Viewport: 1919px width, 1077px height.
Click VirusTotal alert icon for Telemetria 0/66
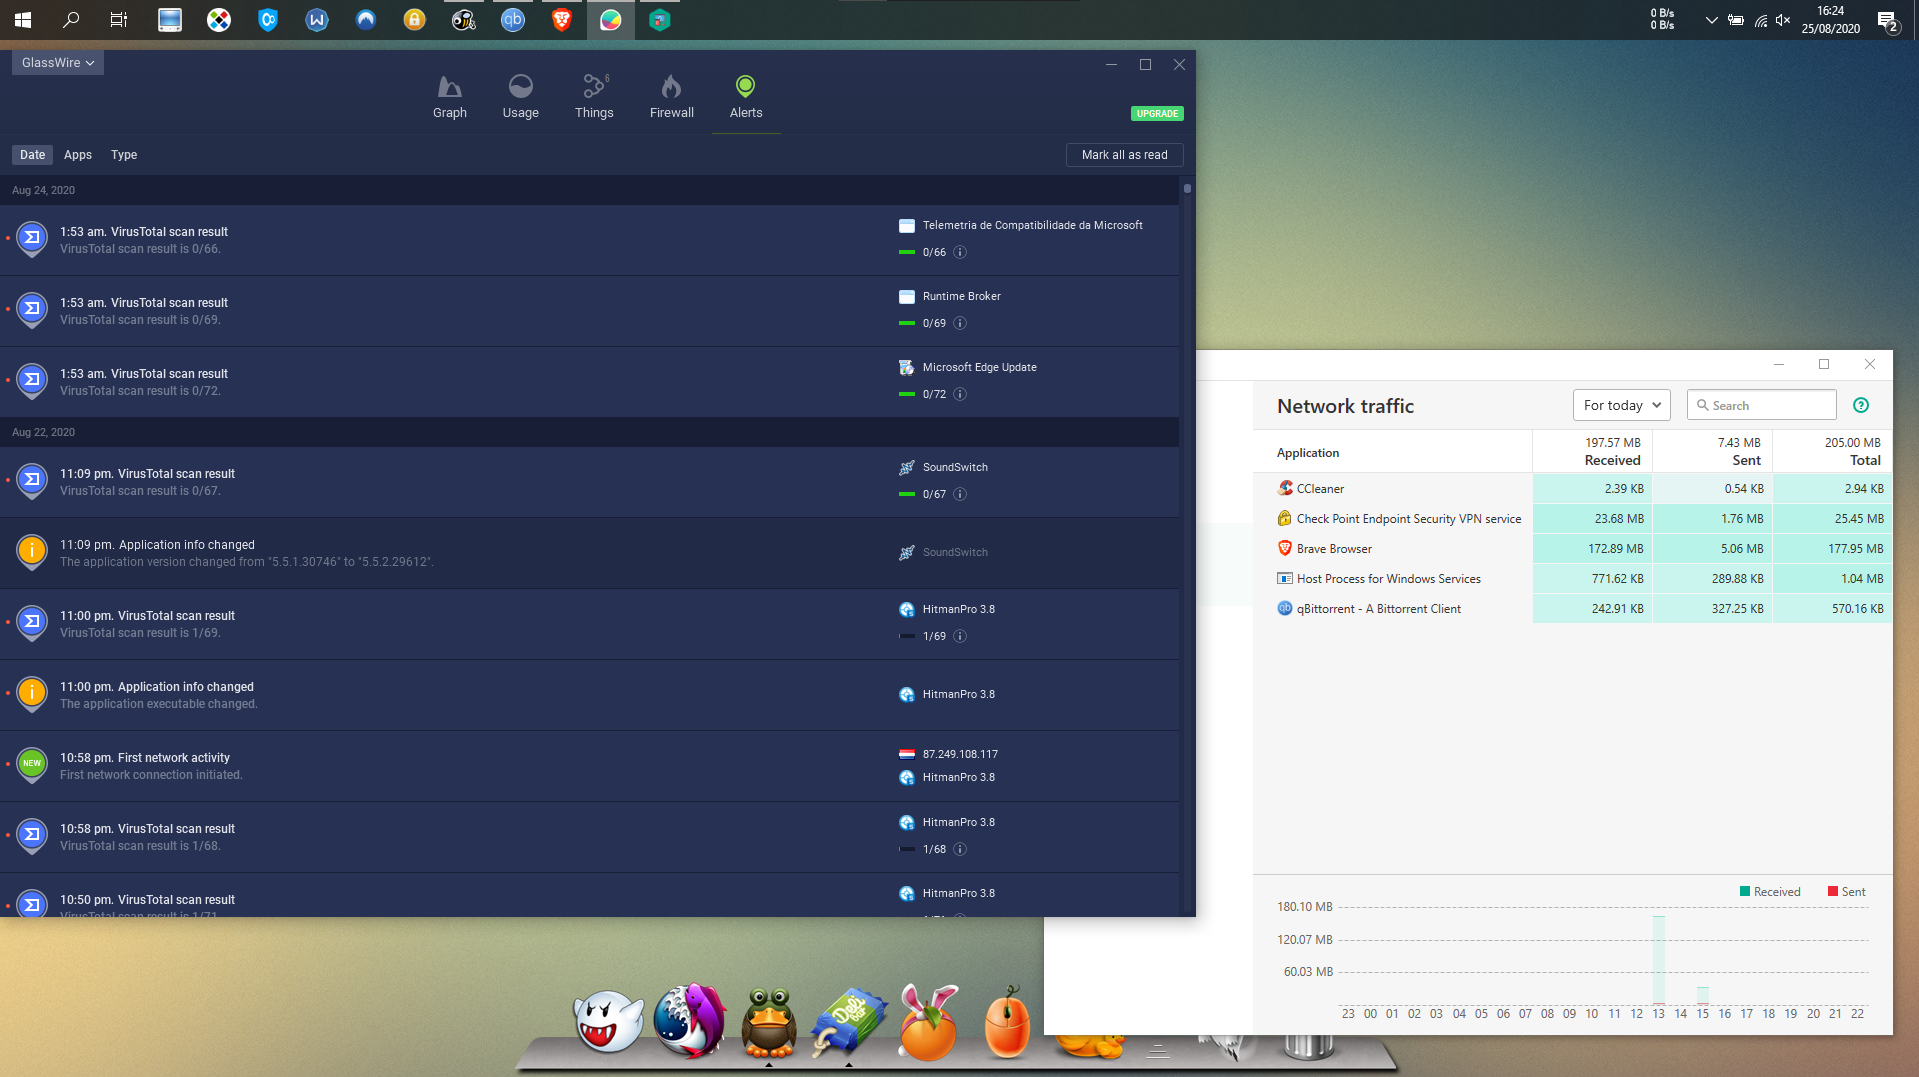tap(32, 240)
